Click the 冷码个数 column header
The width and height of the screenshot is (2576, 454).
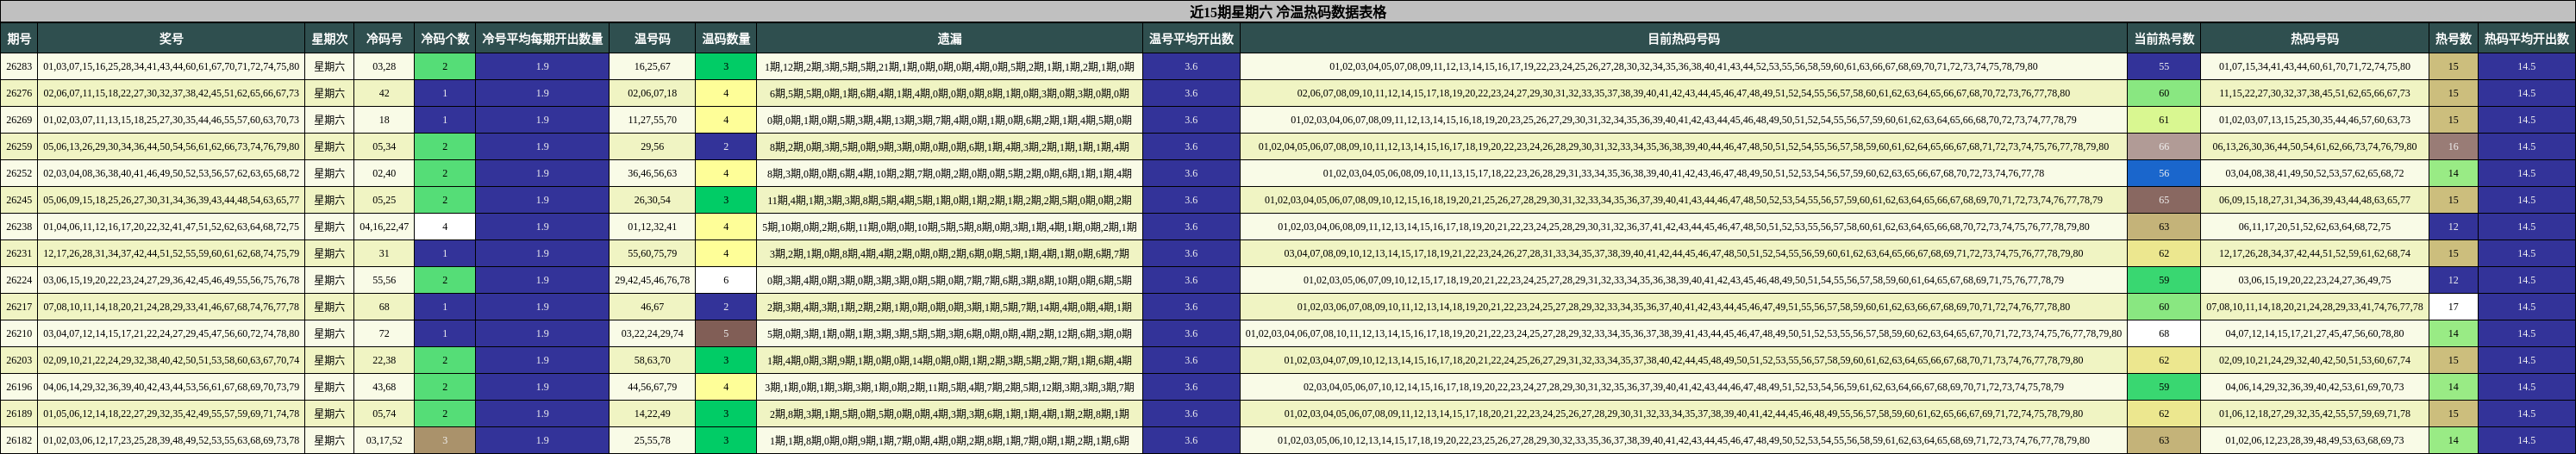click(445, 39)
